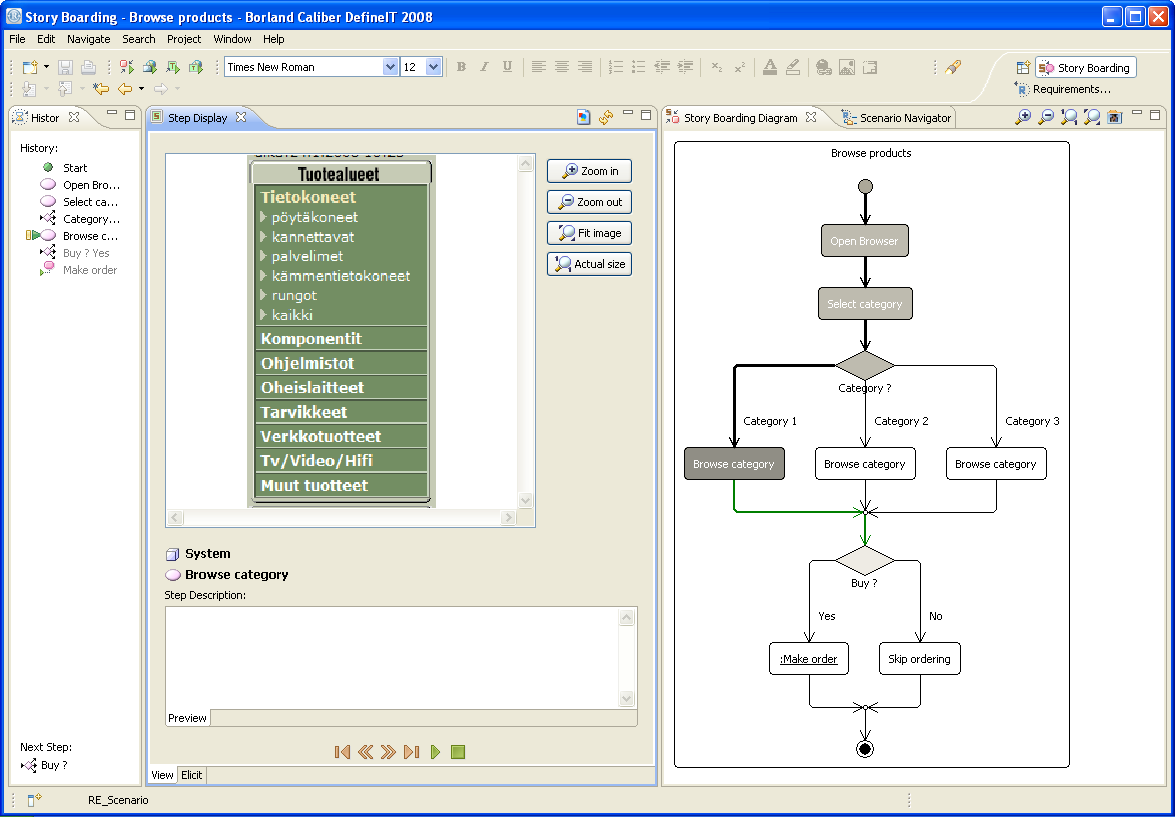Screen dimensions: 1175x817
Task: Click the Open Browser diagram node
Action: [x=865, y=241]
